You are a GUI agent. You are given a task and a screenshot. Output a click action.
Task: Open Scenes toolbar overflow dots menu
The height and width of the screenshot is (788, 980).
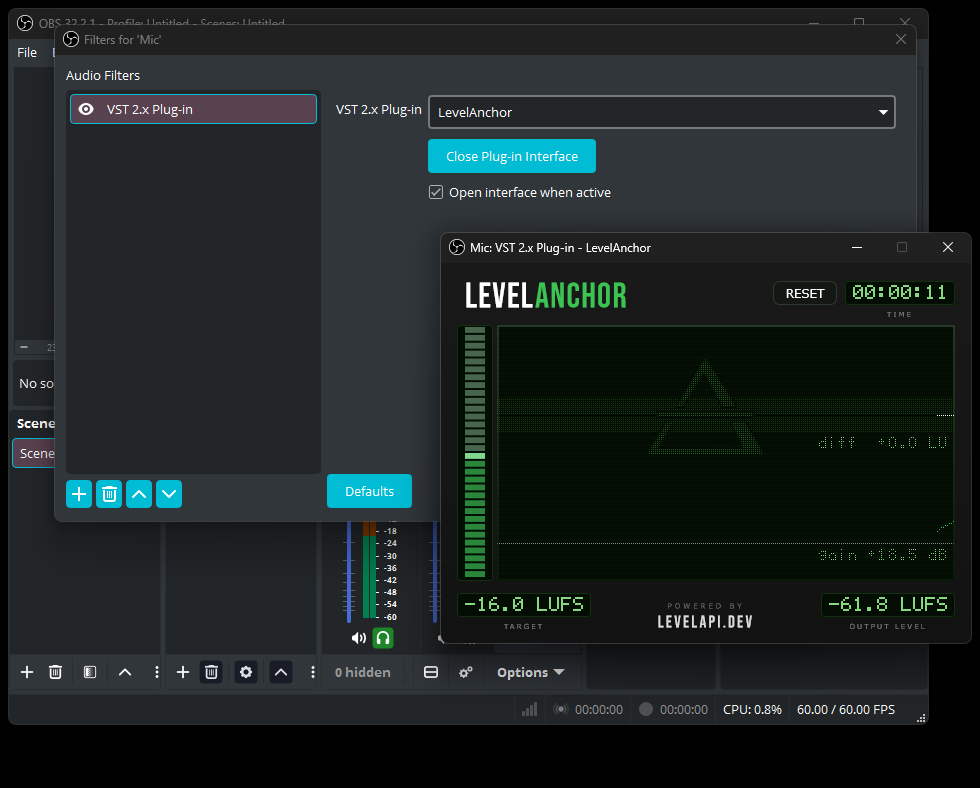(x=156, y=672)
